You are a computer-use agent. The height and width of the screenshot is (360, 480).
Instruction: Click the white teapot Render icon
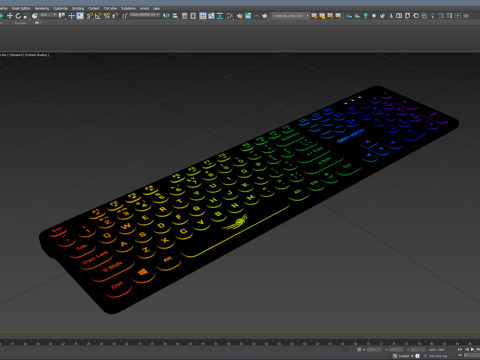265,16
